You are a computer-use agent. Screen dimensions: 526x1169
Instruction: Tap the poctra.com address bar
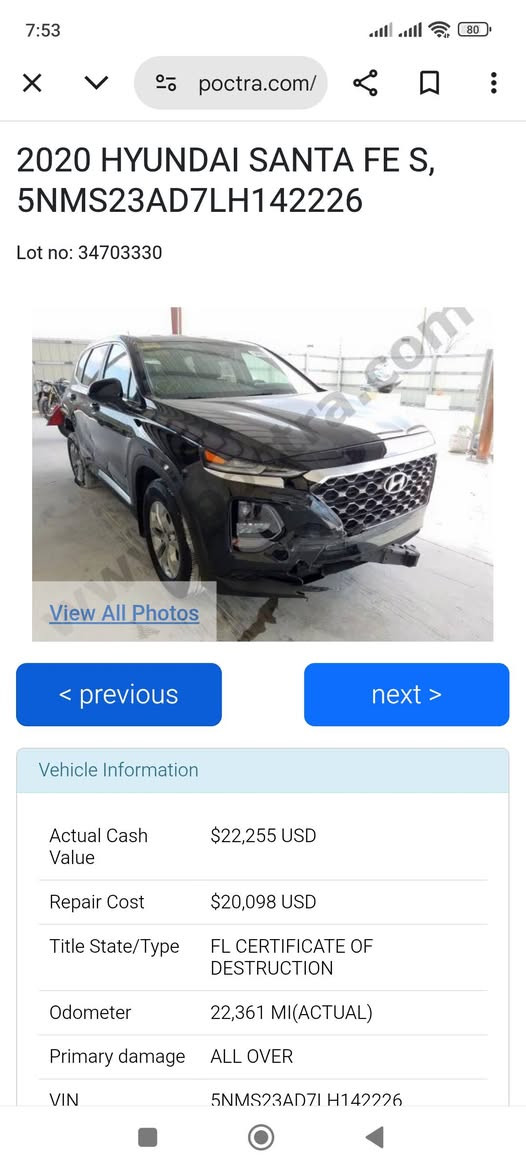(x=230, y=83)
